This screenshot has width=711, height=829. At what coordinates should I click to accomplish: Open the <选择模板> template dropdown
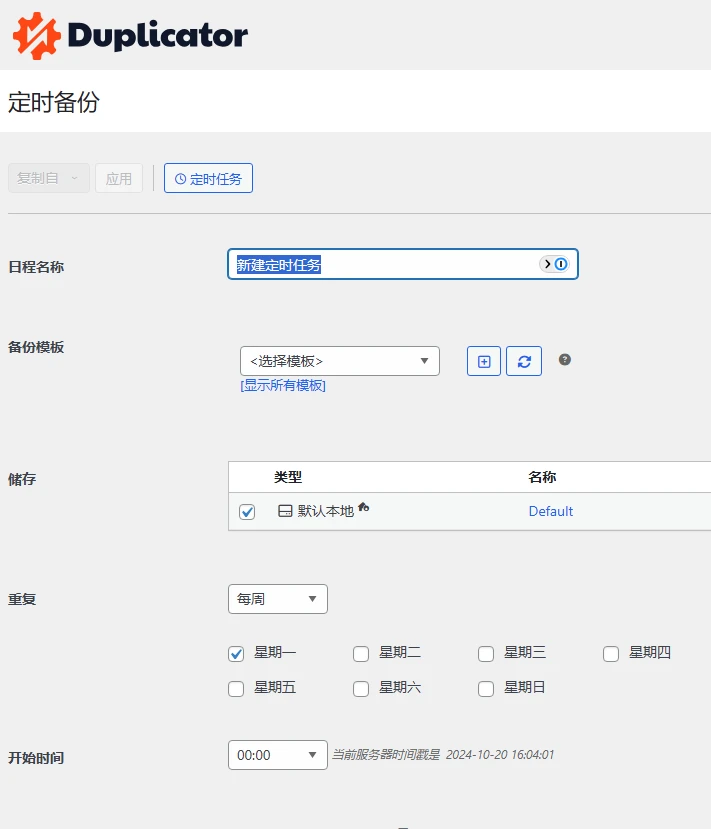pyautogui.click(x=340, y=361)
